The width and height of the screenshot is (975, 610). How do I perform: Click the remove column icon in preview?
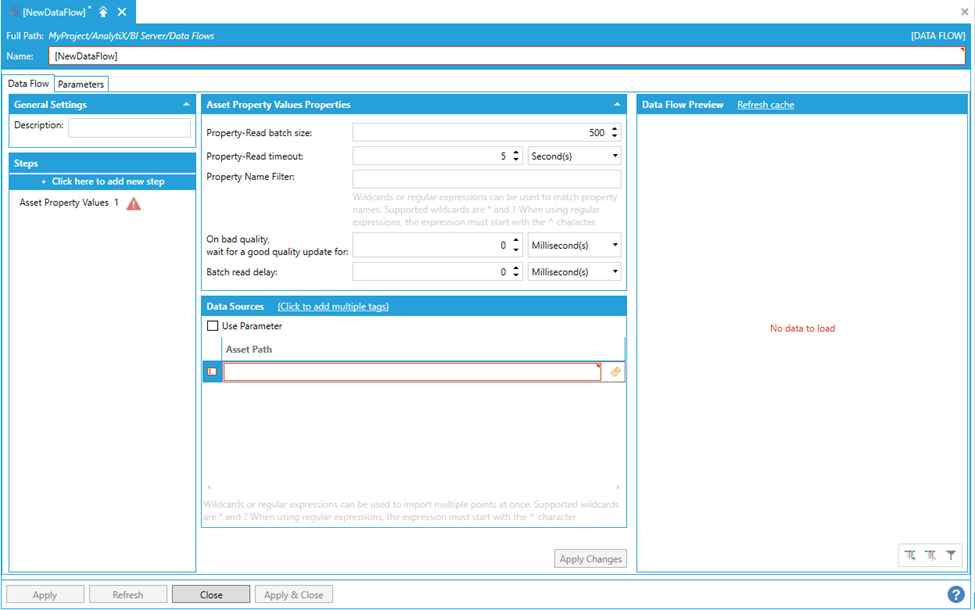click(930, 554)
